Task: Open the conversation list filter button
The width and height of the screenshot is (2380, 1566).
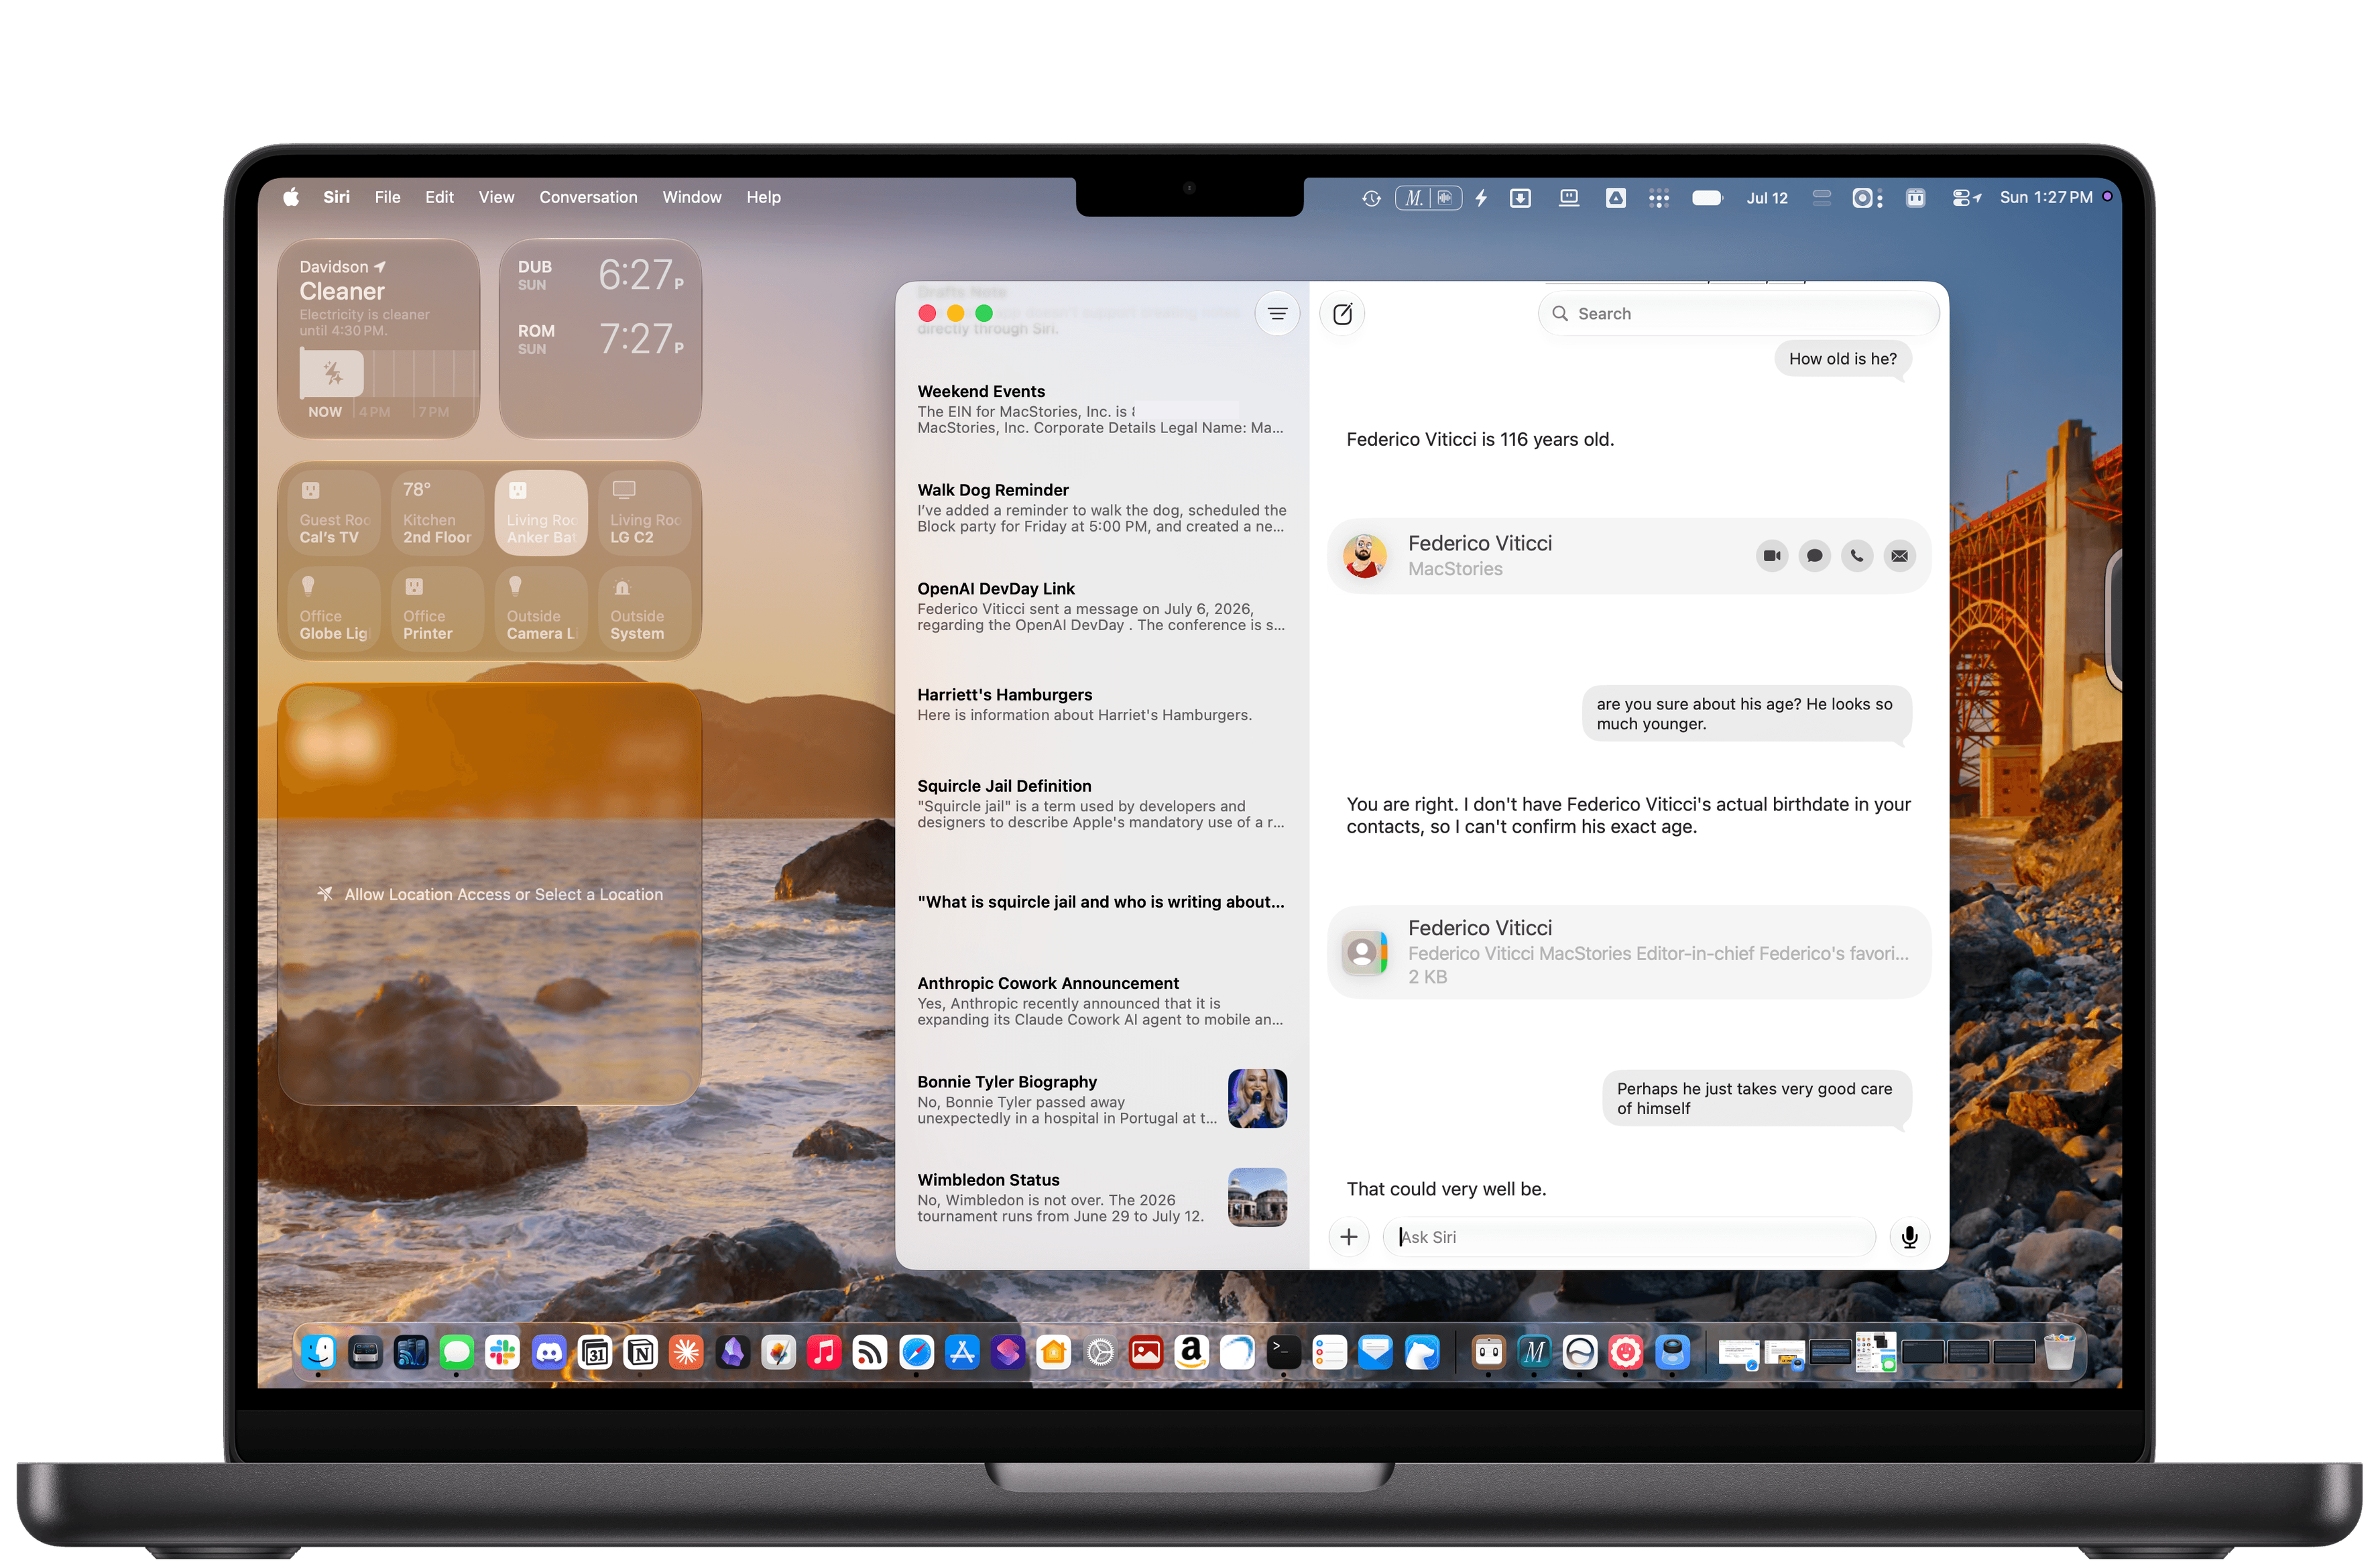Action: point(1277,314)
